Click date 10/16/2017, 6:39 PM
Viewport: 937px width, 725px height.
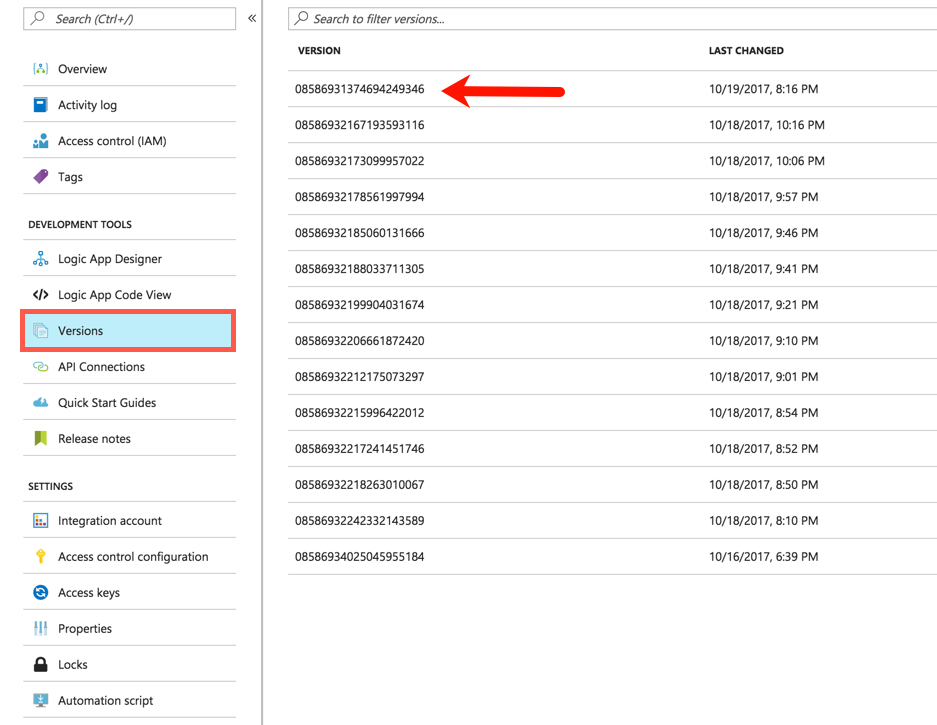763,556
